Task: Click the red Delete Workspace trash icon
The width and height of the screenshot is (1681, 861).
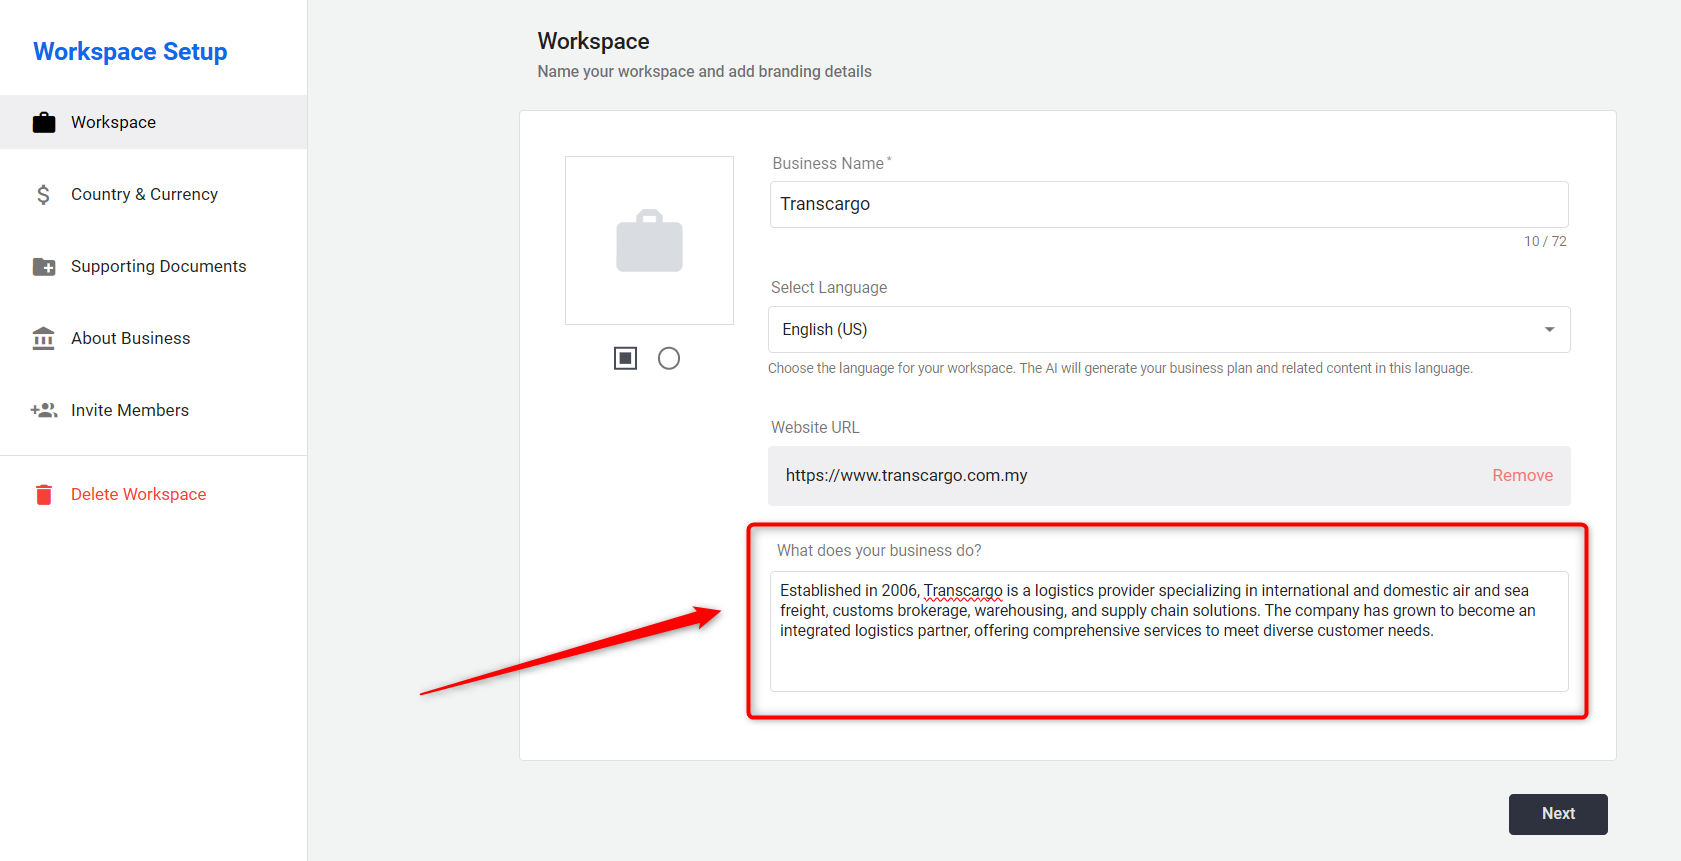Action: pyautogui.click(x=44, y=494)
